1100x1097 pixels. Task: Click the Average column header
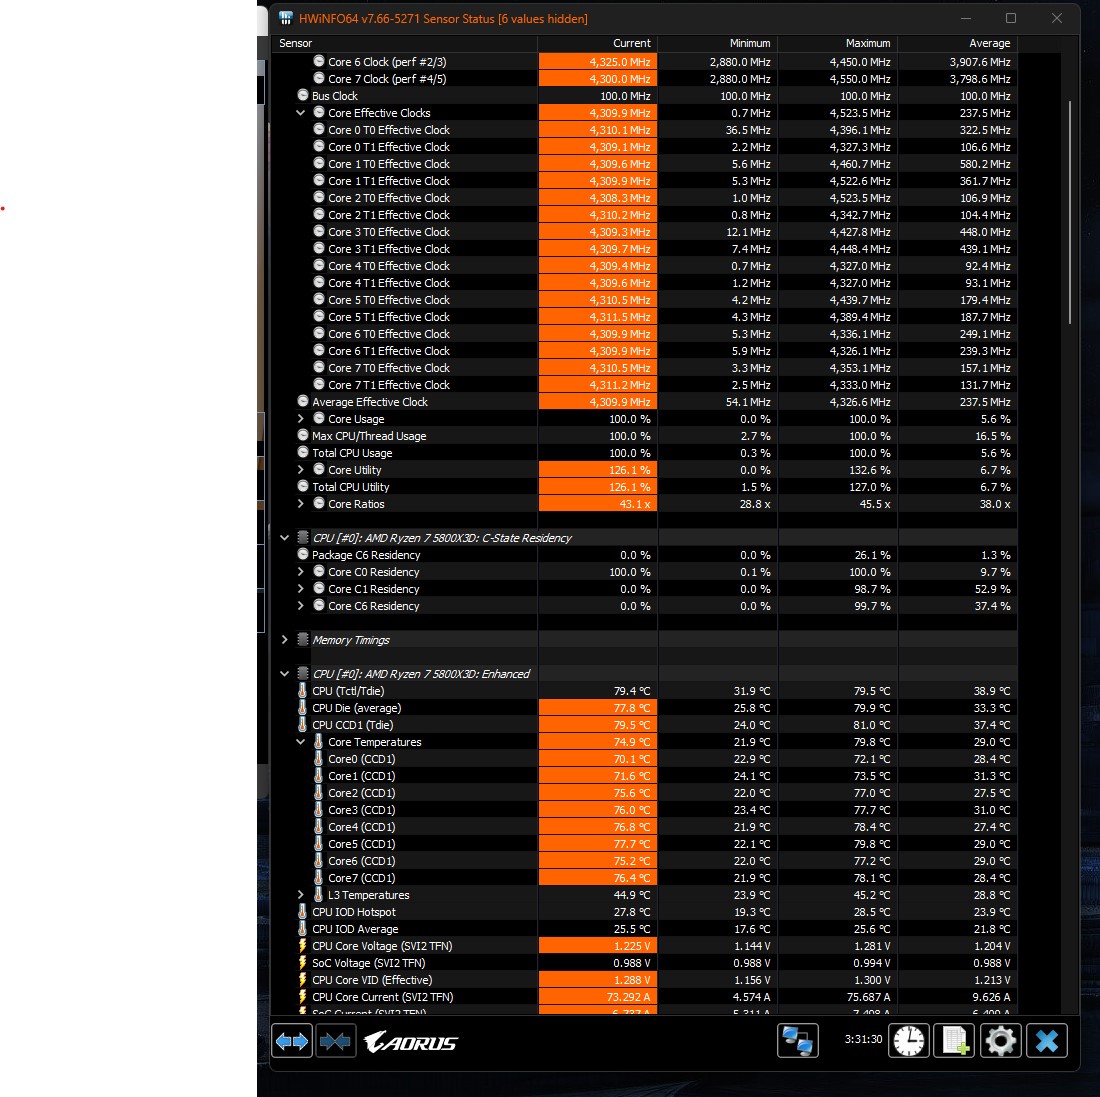(x=958, y=43)
